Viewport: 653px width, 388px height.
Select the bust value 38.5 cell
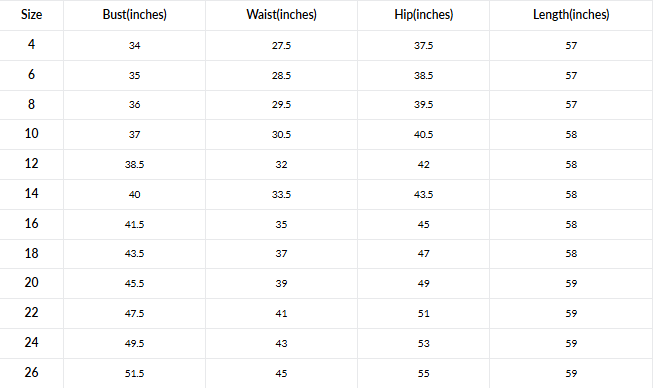point(135,164)
